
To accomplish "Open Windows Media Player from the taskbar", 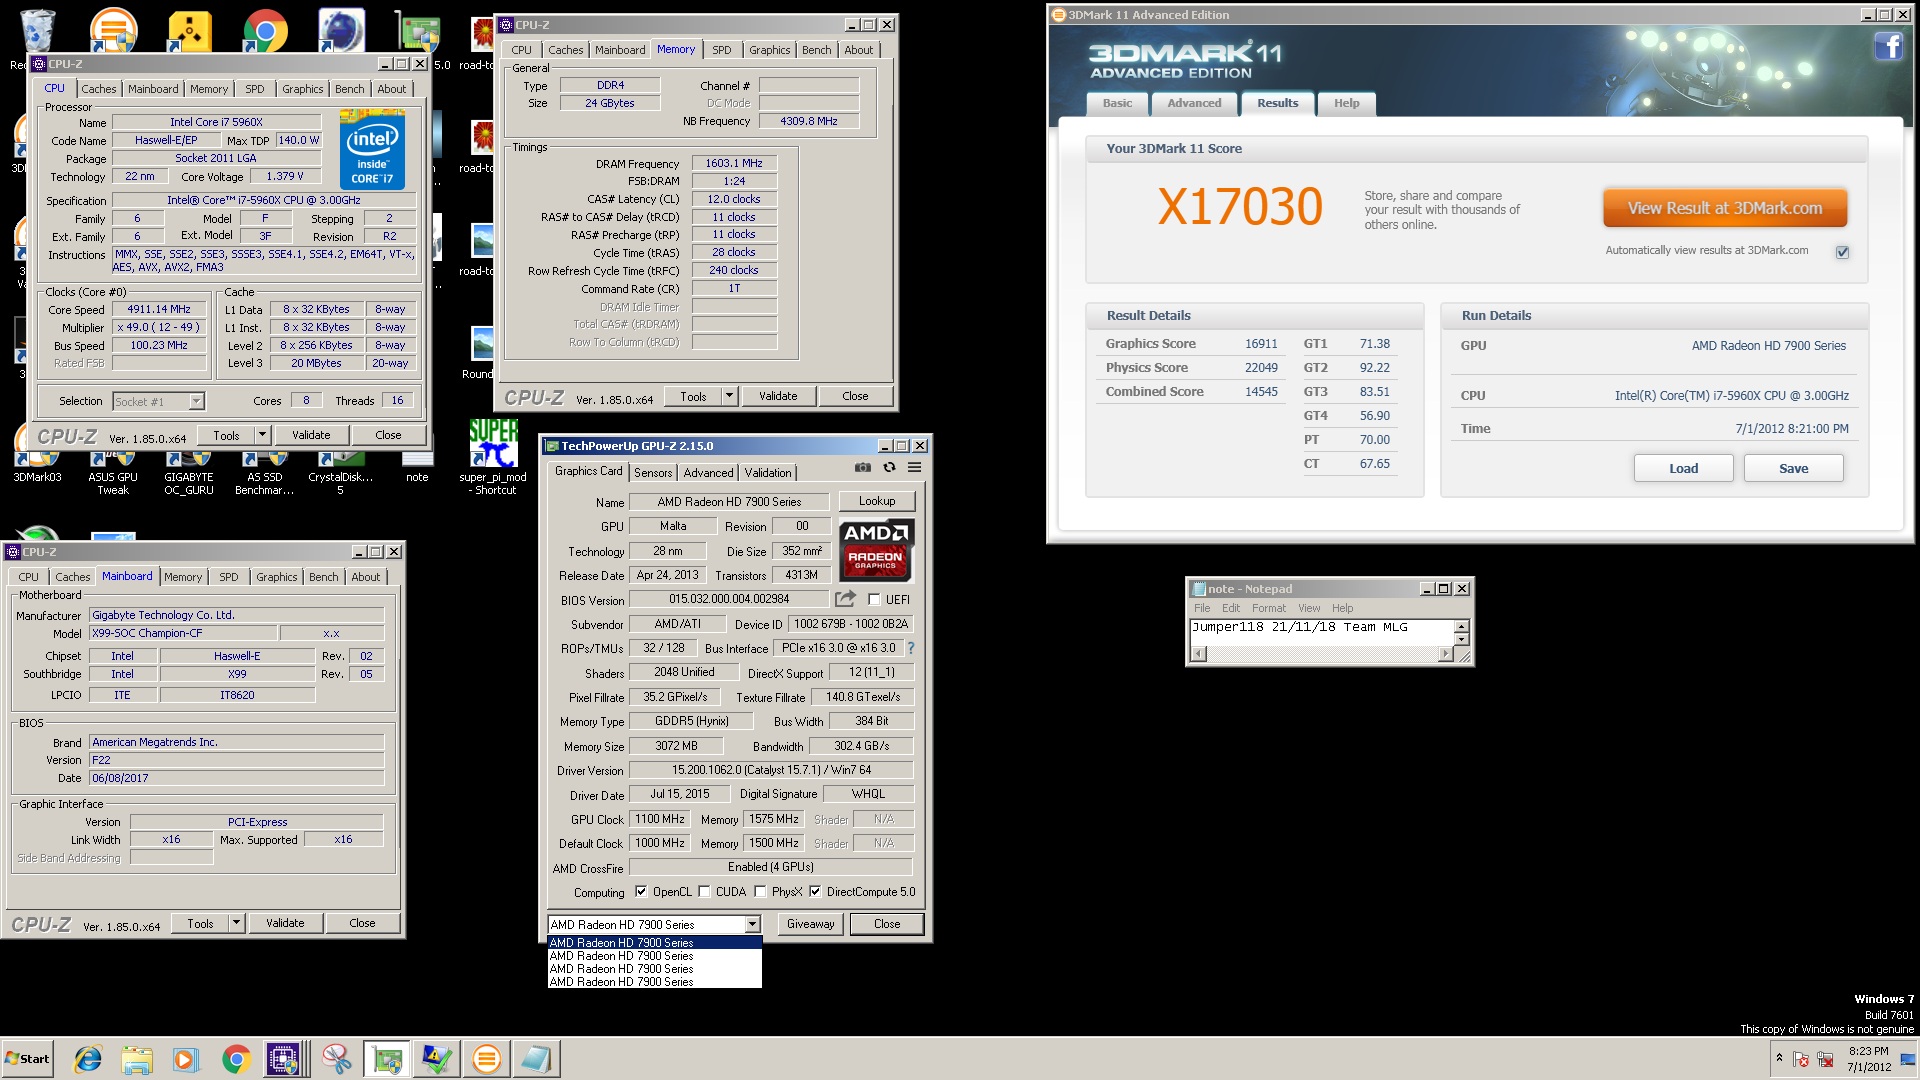I will coord(186,1059).
